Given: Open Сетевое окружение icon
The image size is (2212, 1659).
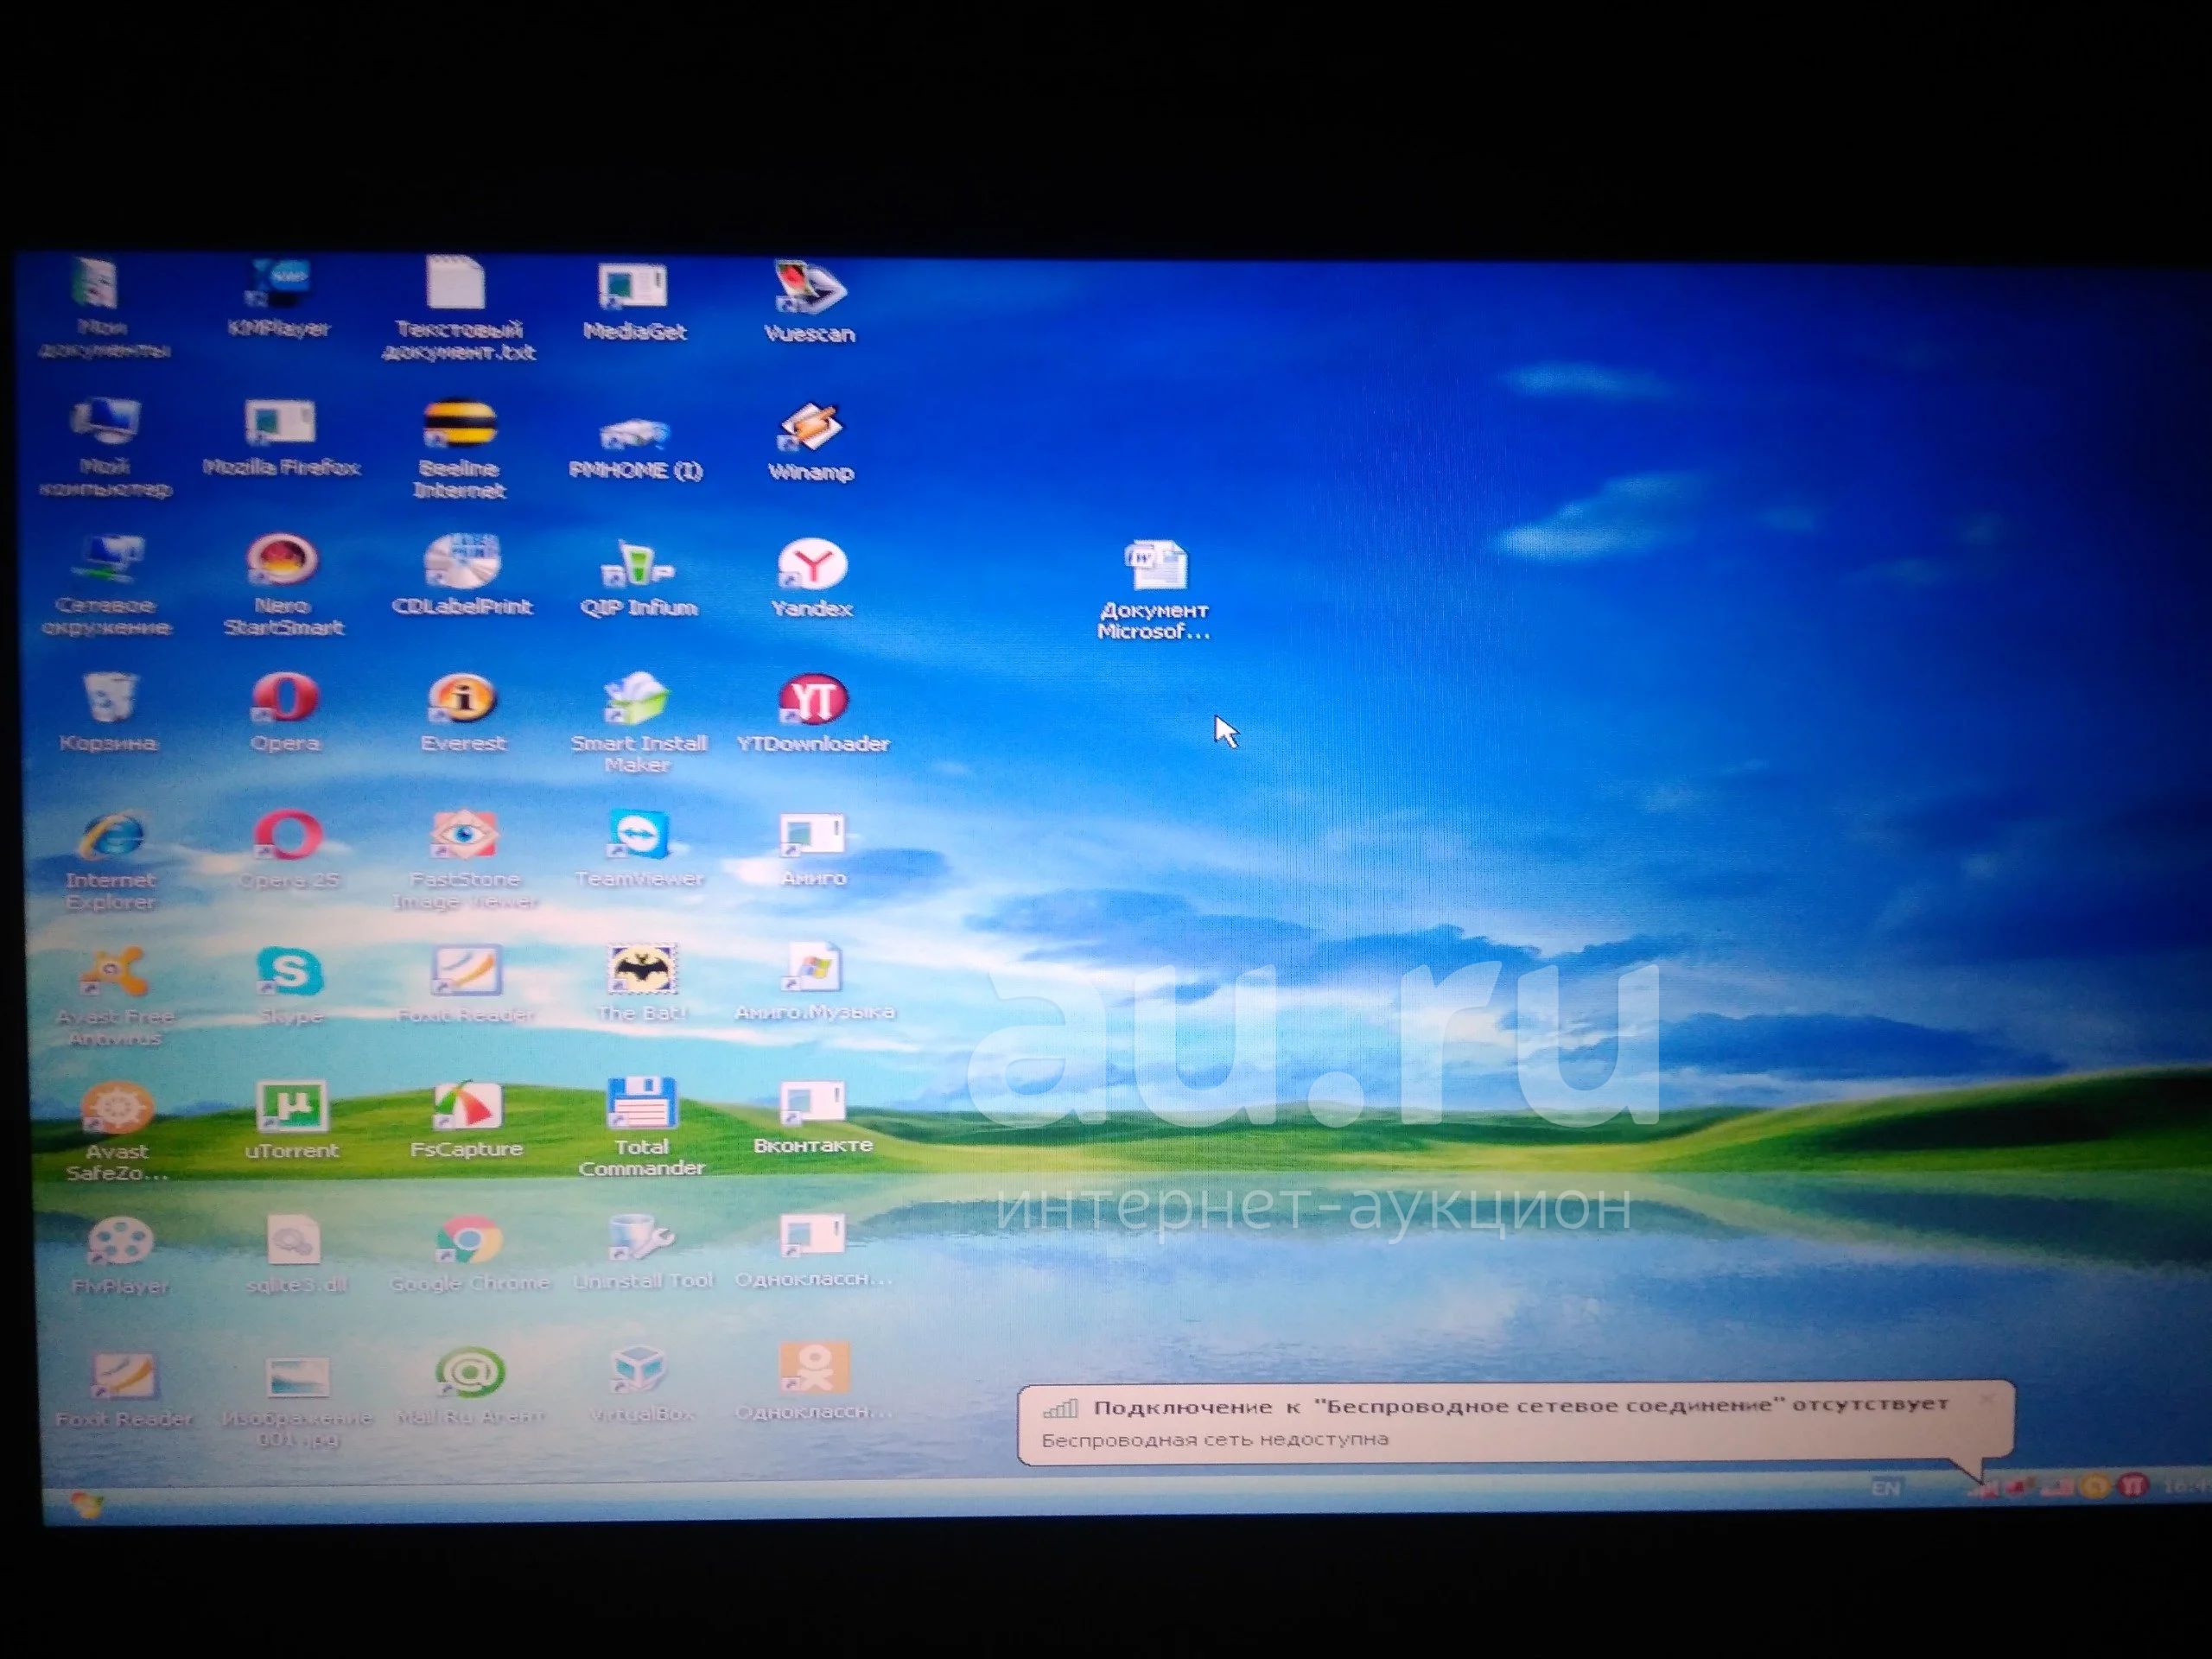Looking at the screenshot, I should point(105,586).
